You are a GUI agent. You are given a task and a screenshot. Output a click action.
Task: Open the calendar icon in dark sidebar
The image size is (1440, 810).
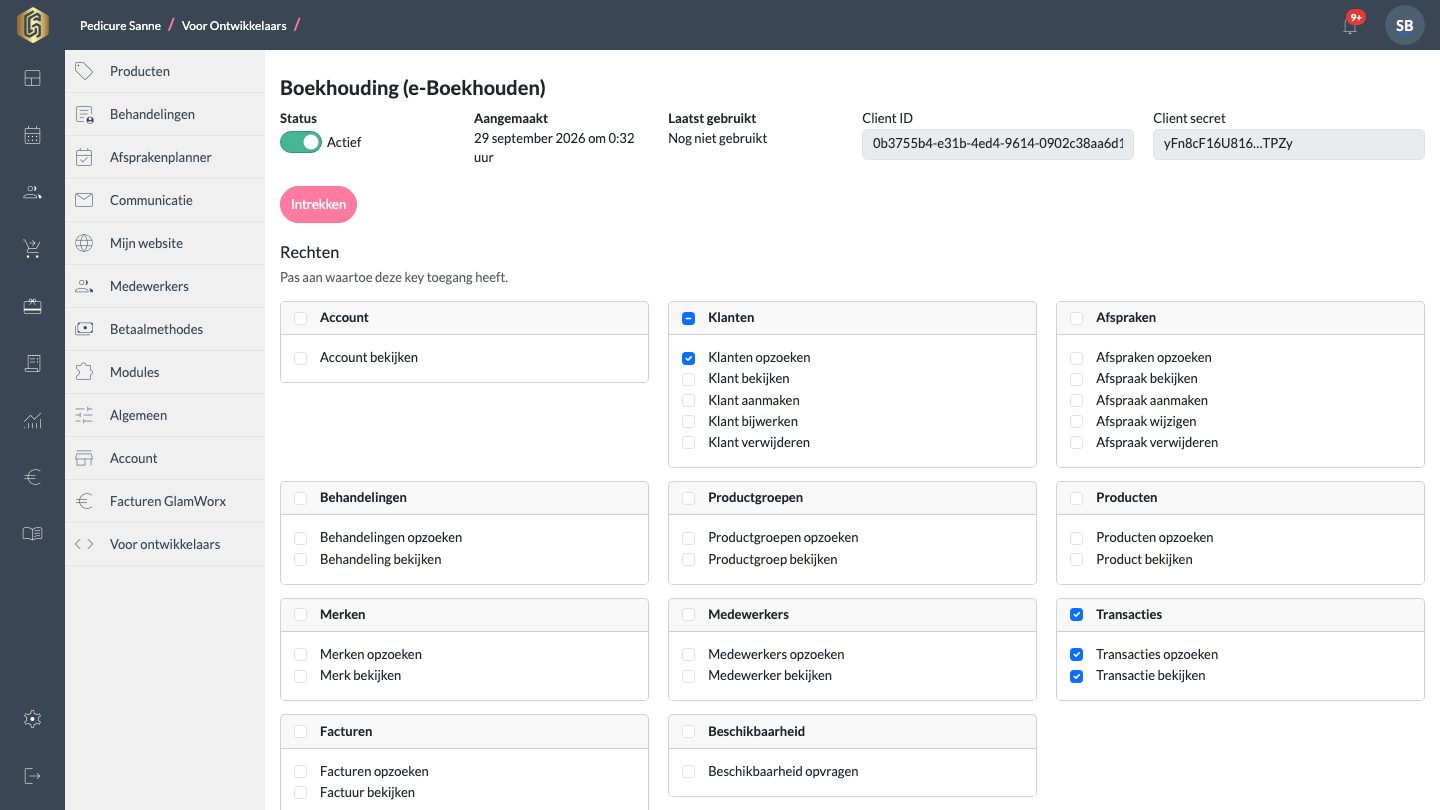click(x=32, y=135)
